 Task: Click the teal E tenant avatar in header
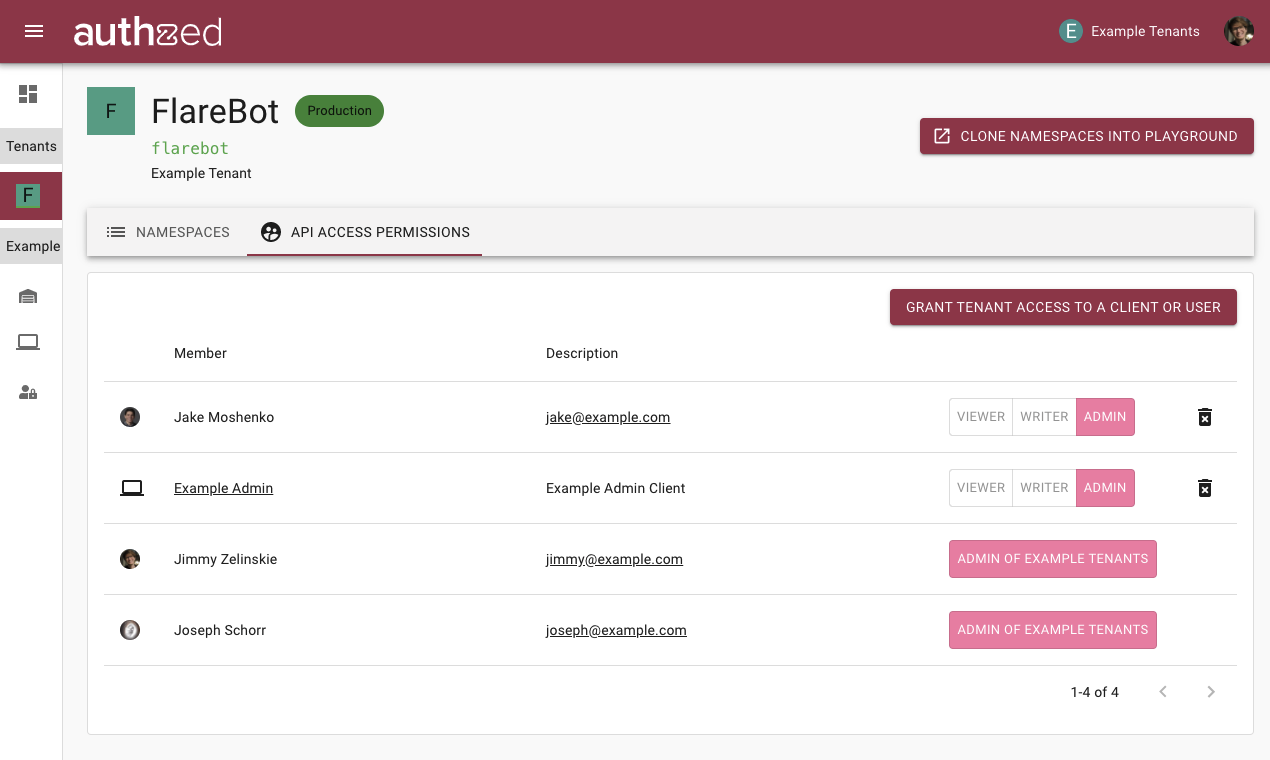(x=1071, y=31)
